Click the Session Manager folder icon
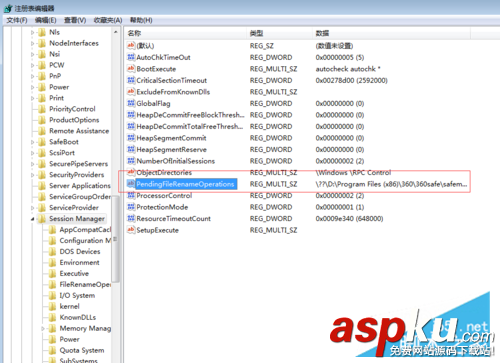500x363 pixels. (42, 219)
